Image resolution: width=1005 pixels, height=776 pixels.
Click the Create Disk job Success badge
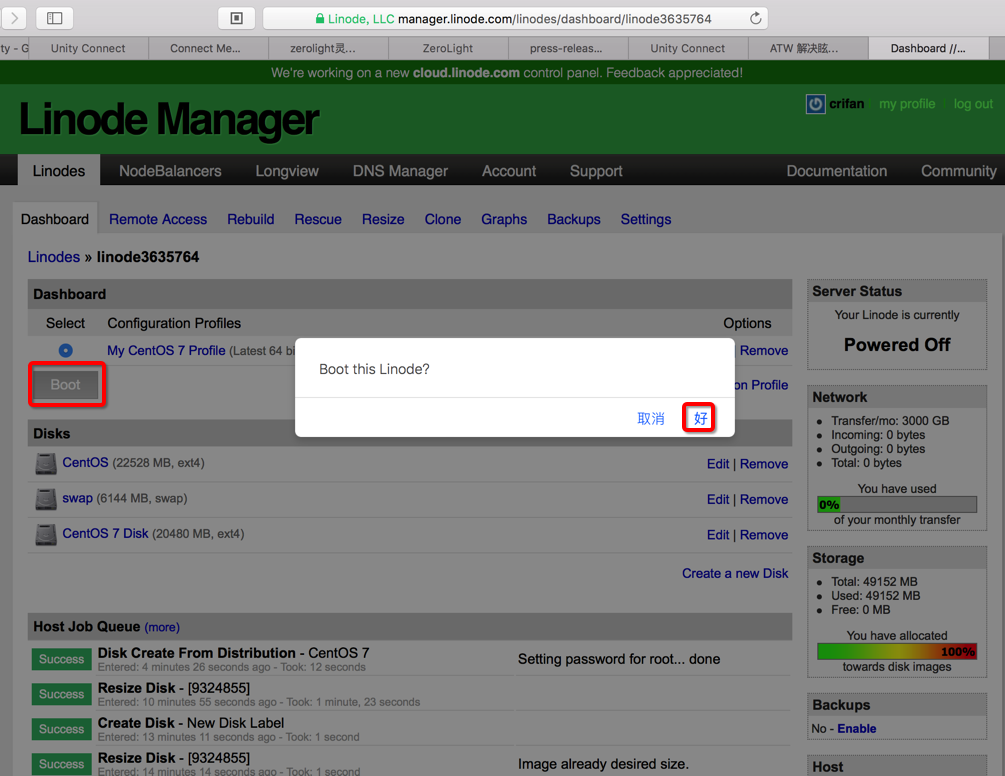62,729
